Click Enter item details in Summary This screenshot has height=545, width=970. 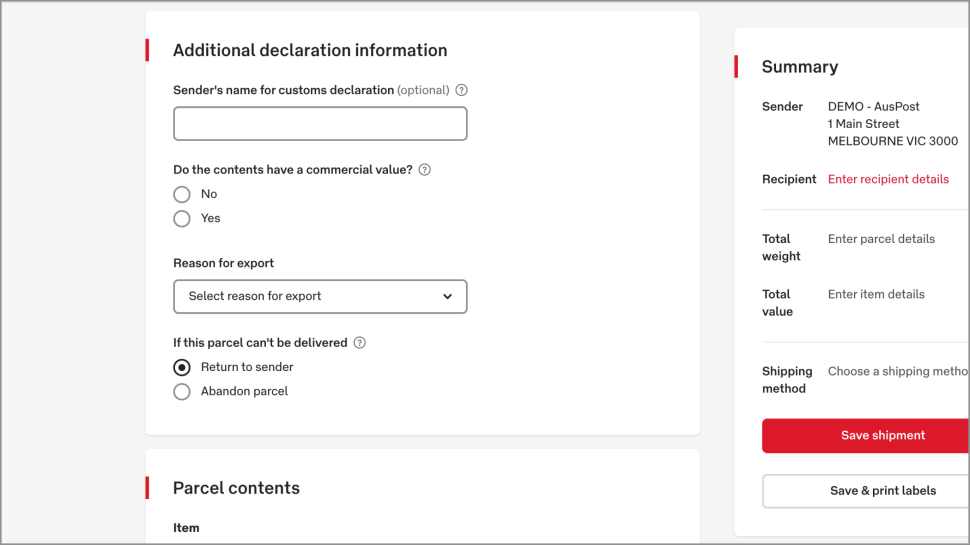pos(876,295)
